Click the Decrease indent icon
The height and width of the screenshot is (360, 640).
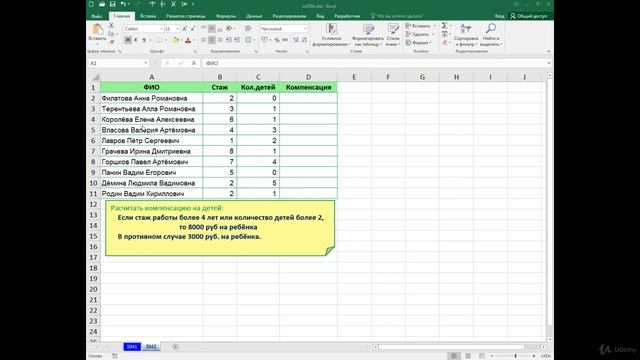click(x=229, y=40)
